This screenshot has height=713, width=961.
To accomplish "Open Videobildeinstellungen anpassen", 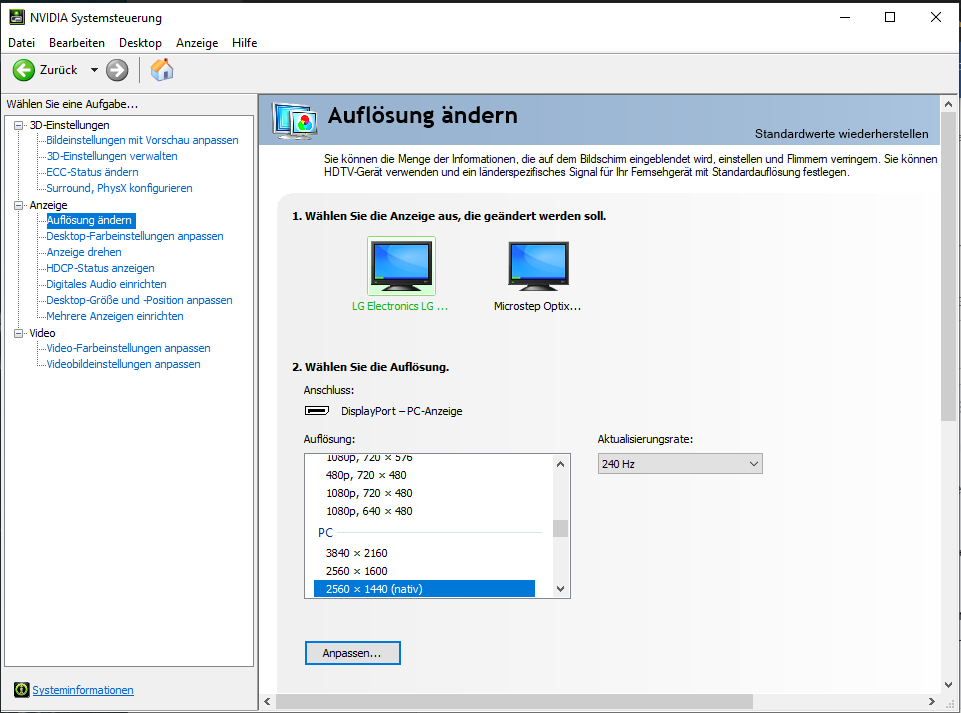I will pyautogui.click(x=124, y=364).
